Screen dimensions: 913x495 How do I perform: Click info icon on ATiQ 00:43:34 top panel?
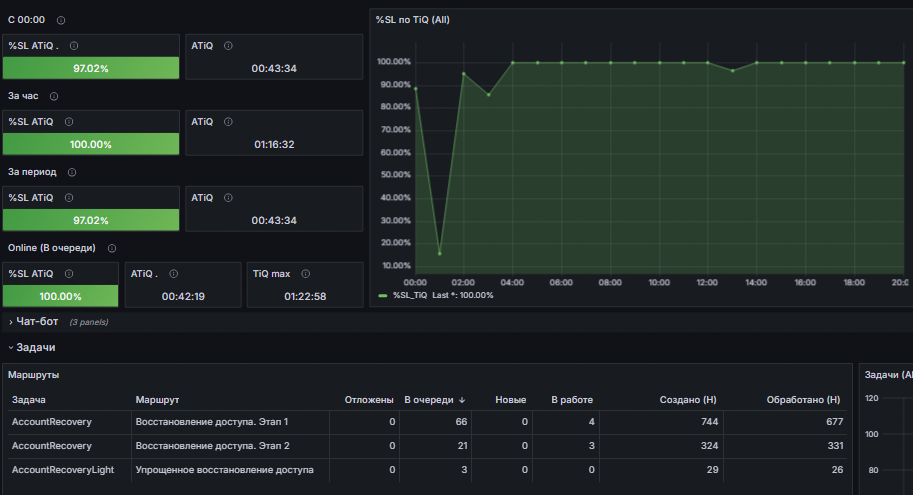pos(228,46)
